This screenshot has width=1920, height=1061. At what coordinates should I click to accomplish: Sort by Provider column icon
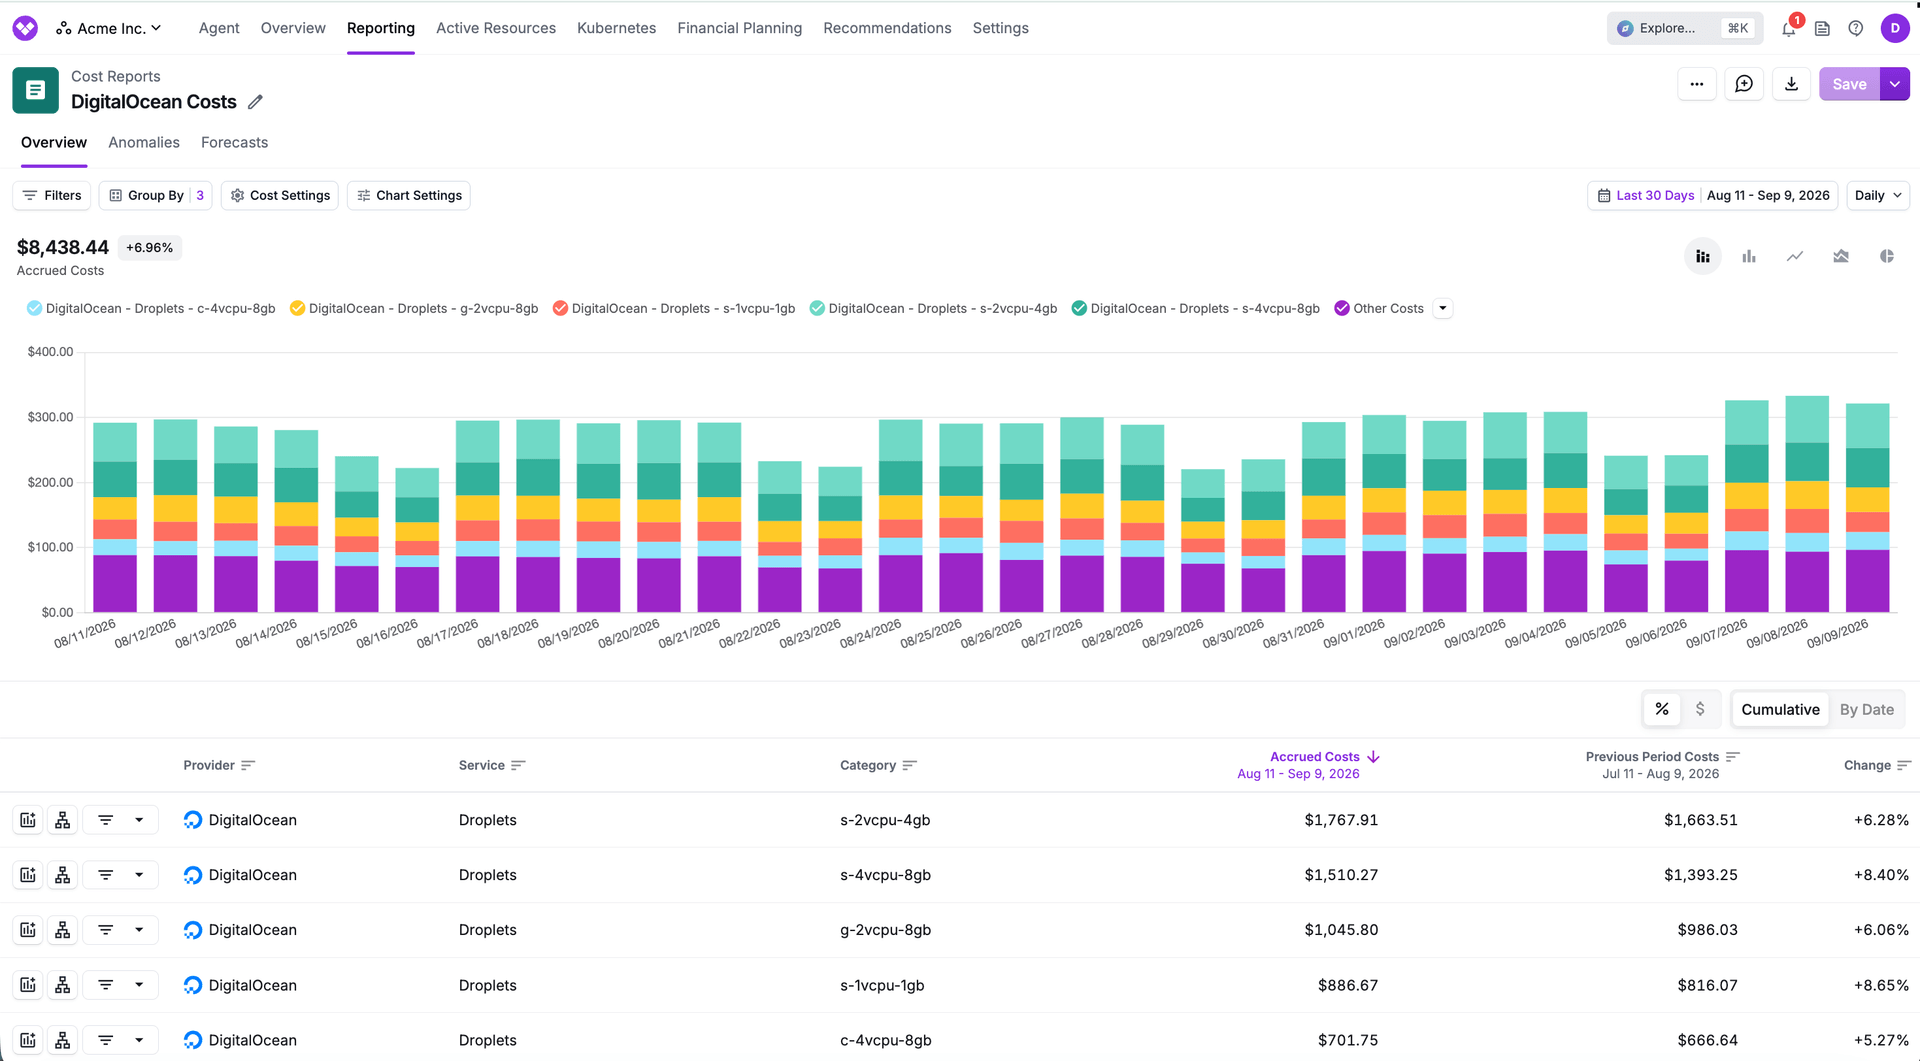(248, 765)
